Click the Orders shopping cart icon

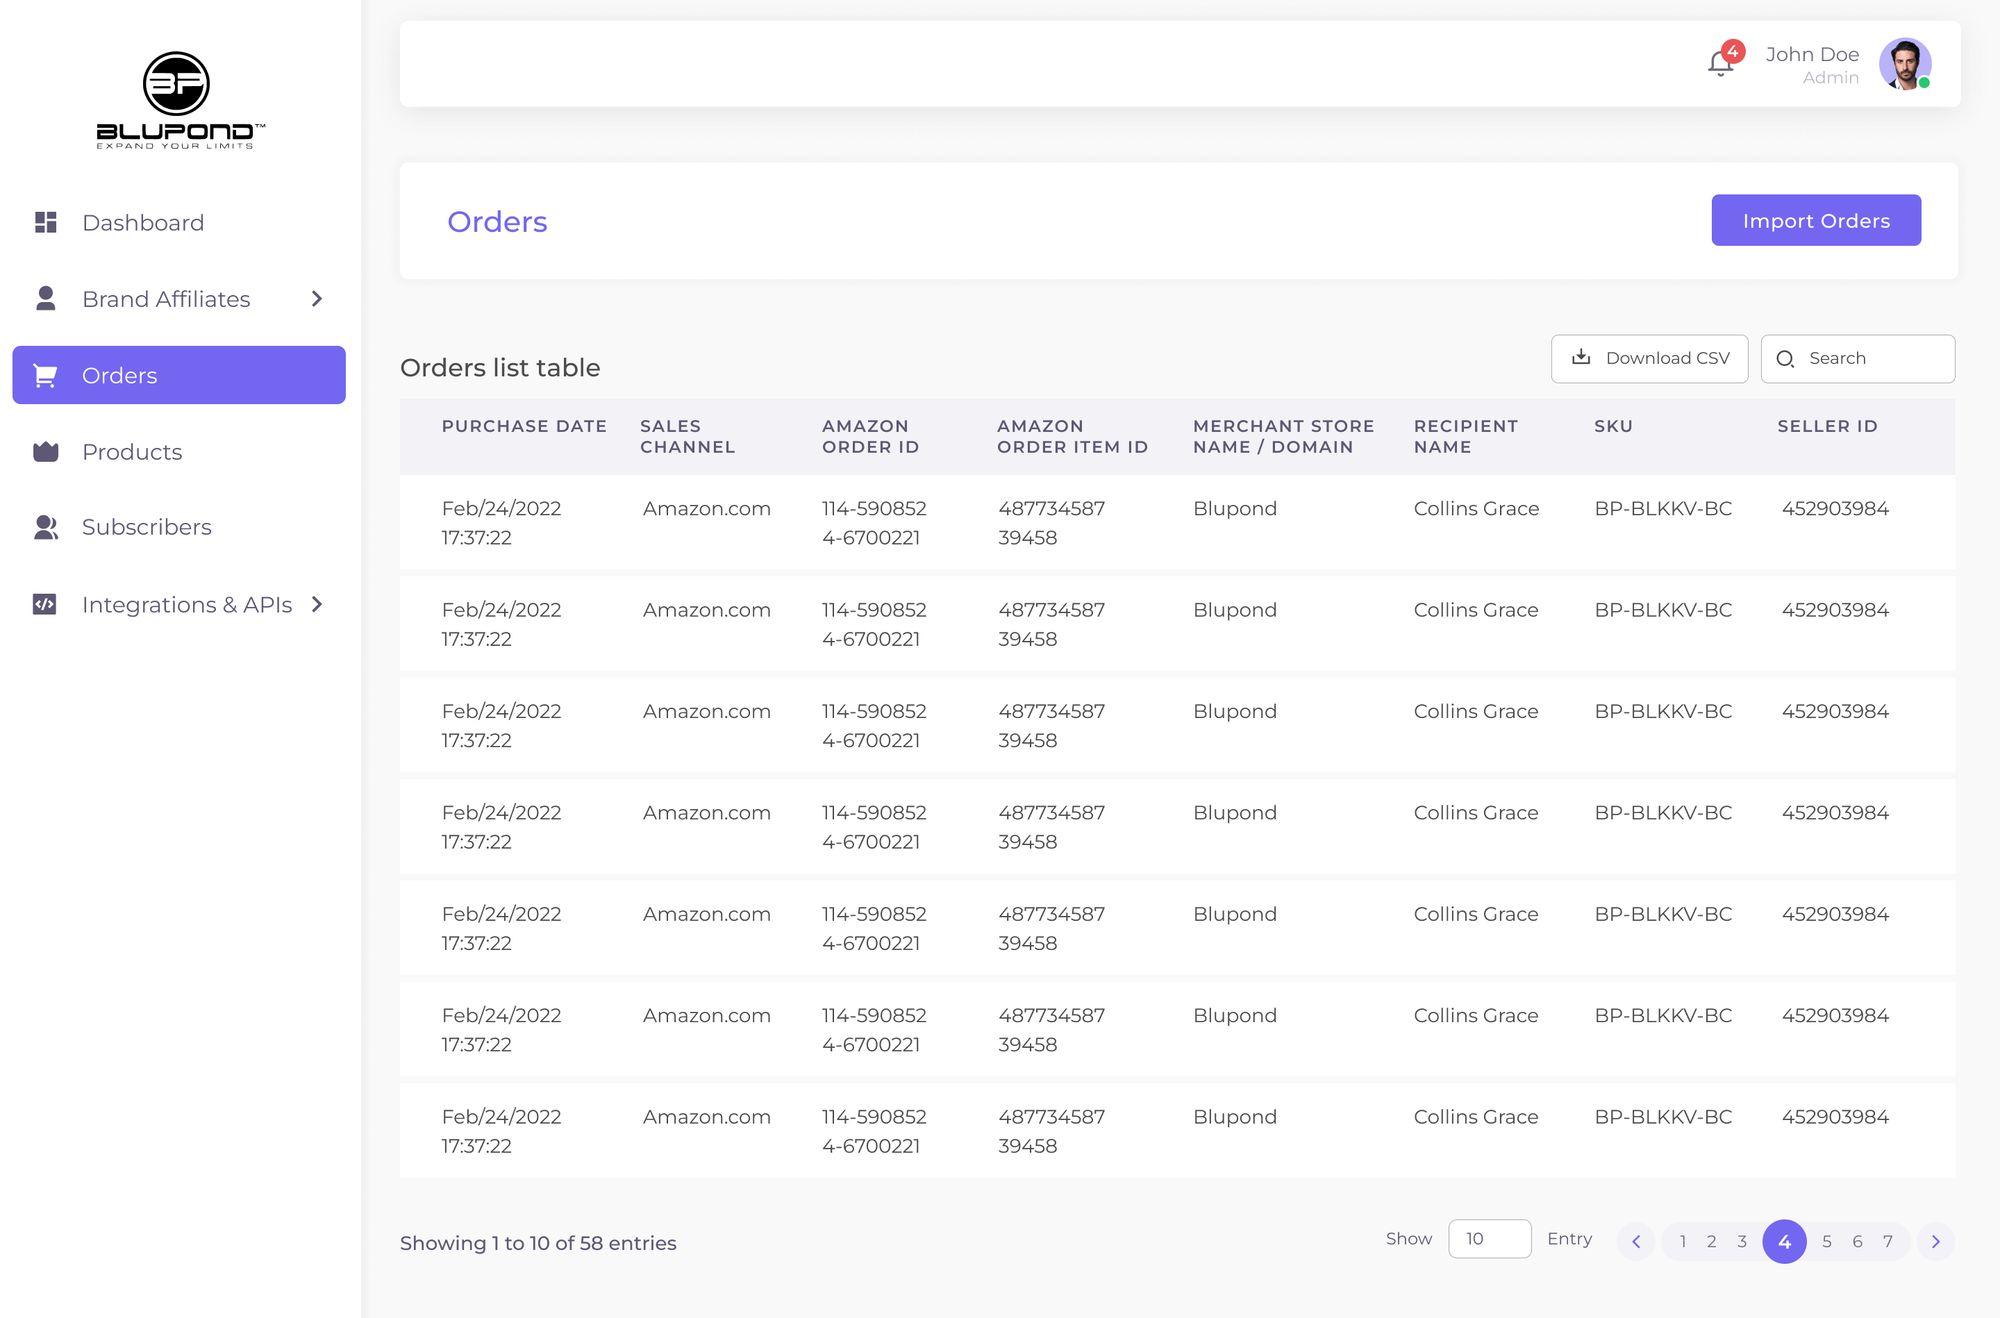coord(46,376)
